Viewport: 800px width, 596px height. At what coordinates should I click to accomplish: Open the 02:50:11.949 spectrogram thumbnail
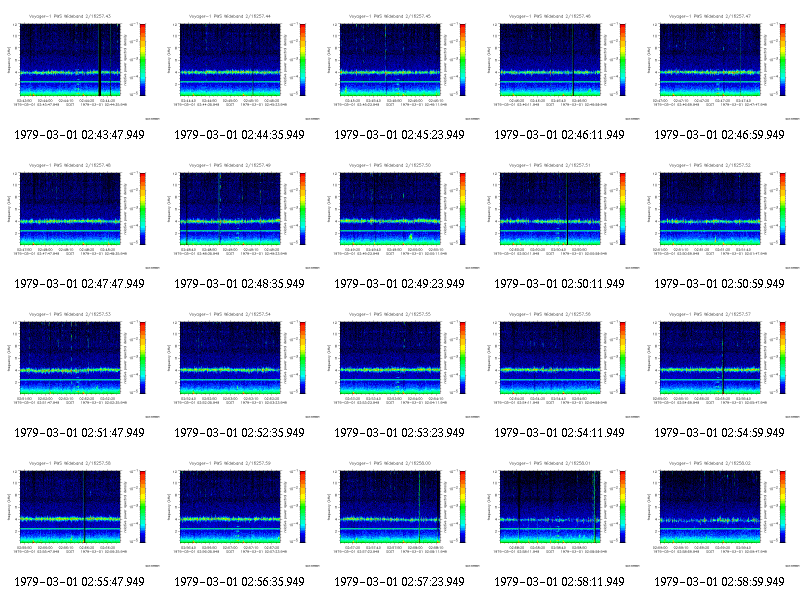point(560,214)
